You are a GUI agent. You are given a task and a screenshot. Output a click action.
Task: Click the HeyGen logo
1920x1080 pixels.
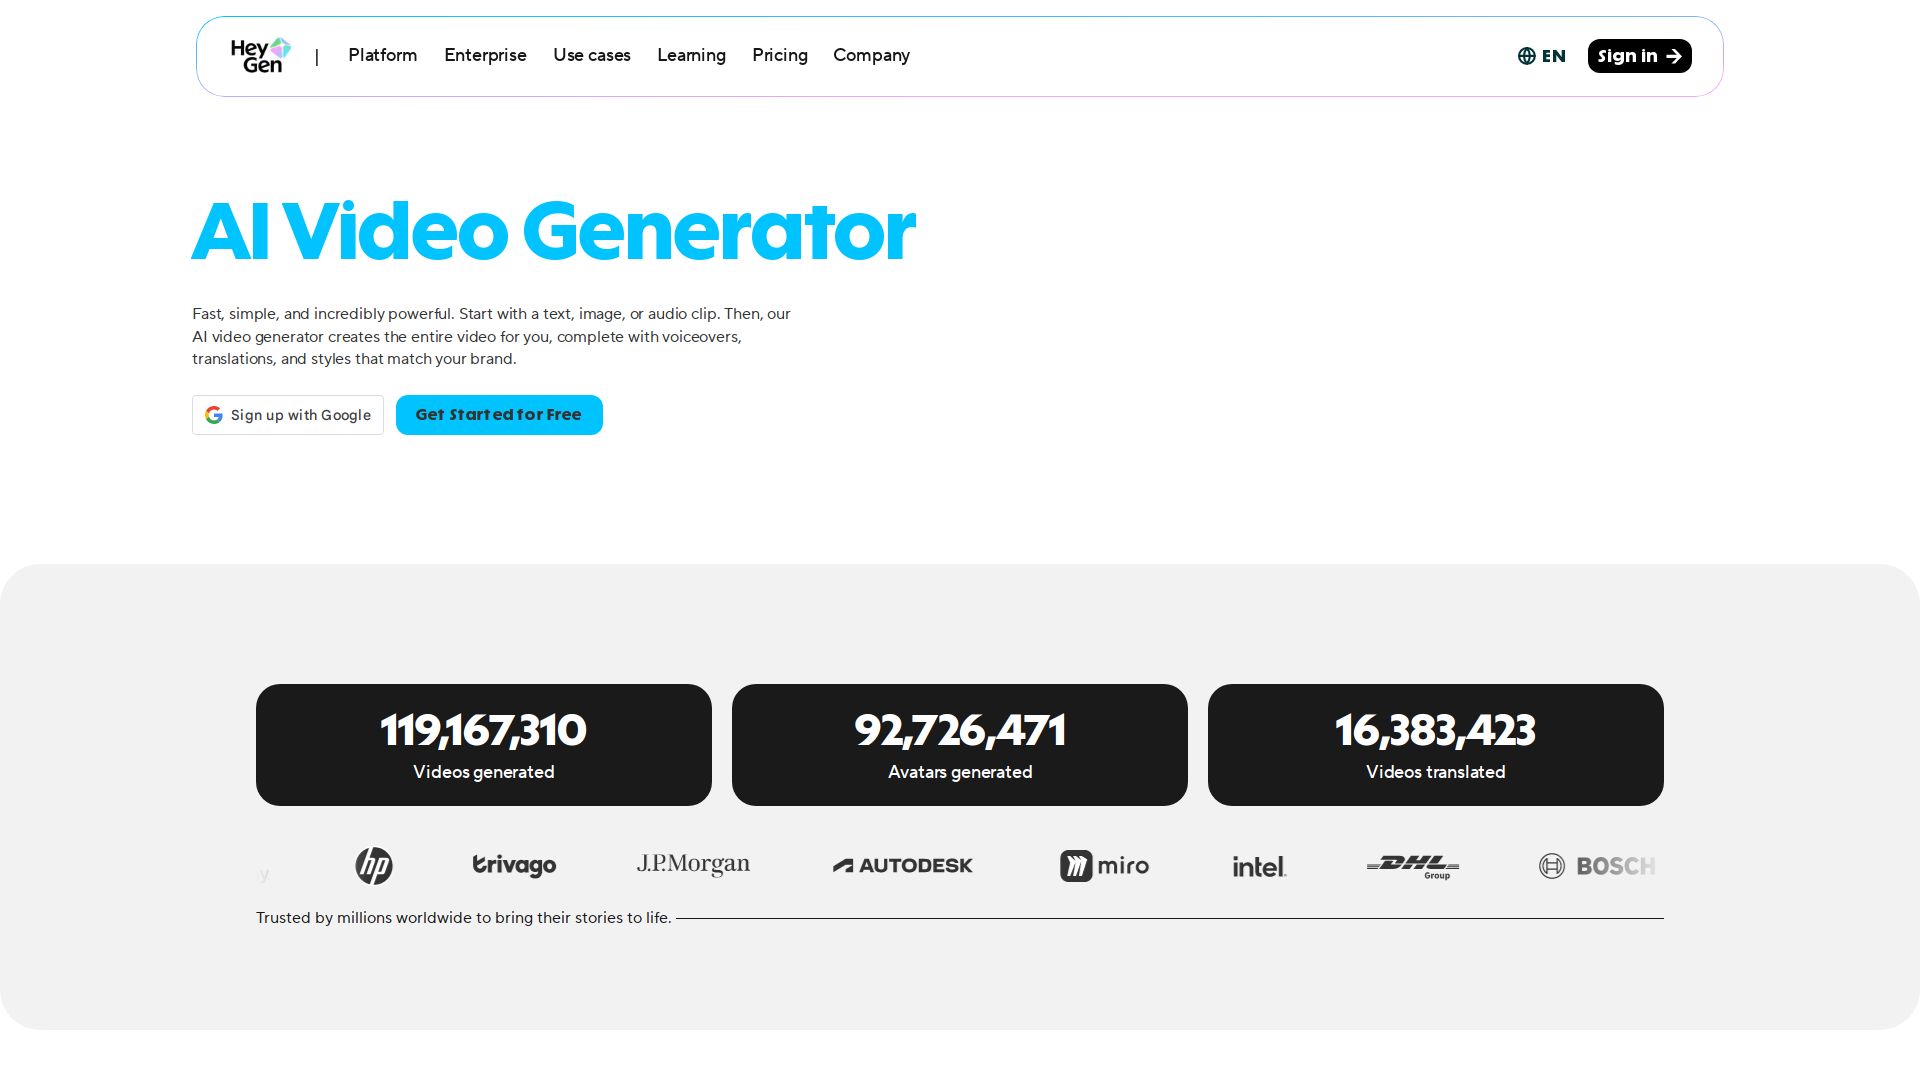[260, 56]
